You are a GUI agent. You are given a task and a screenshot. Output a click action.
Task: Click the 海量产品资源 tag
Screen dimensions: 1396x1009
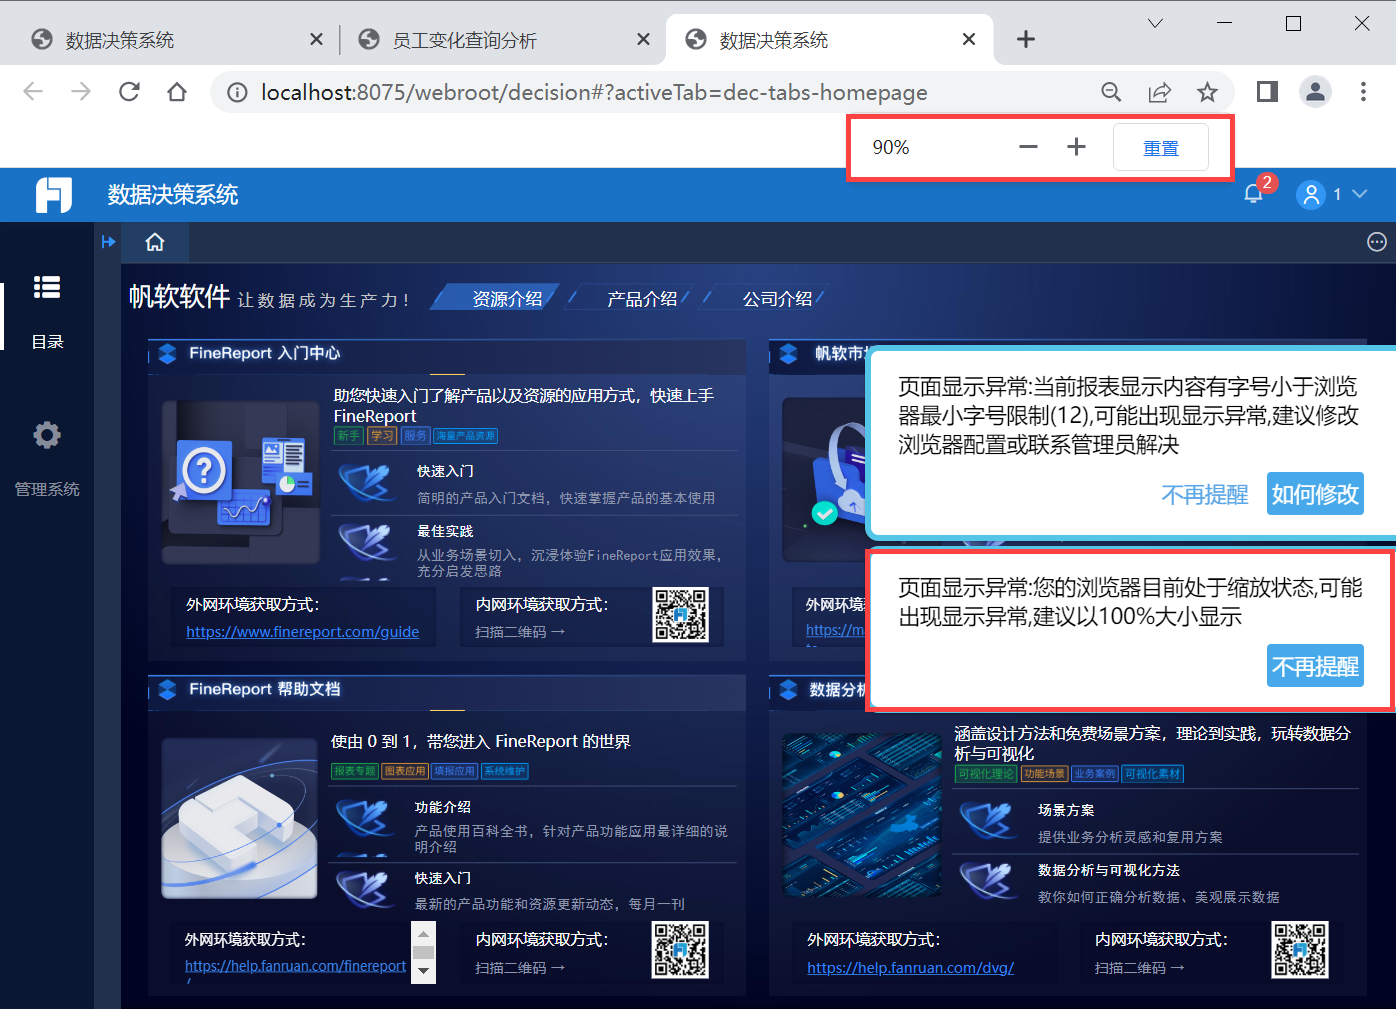click(465, 436)
